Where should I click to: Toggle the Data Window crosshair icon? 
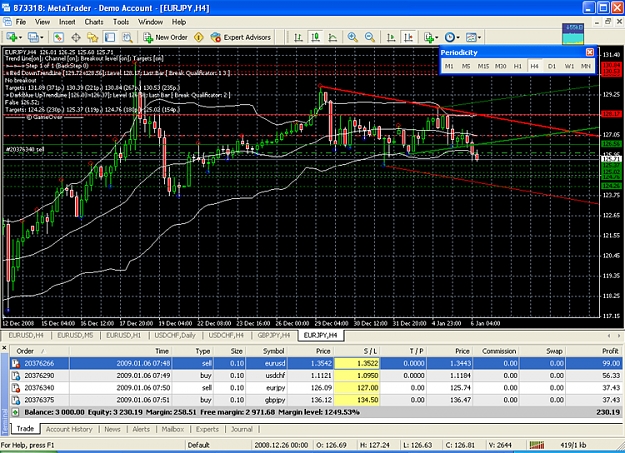[76, 37]
